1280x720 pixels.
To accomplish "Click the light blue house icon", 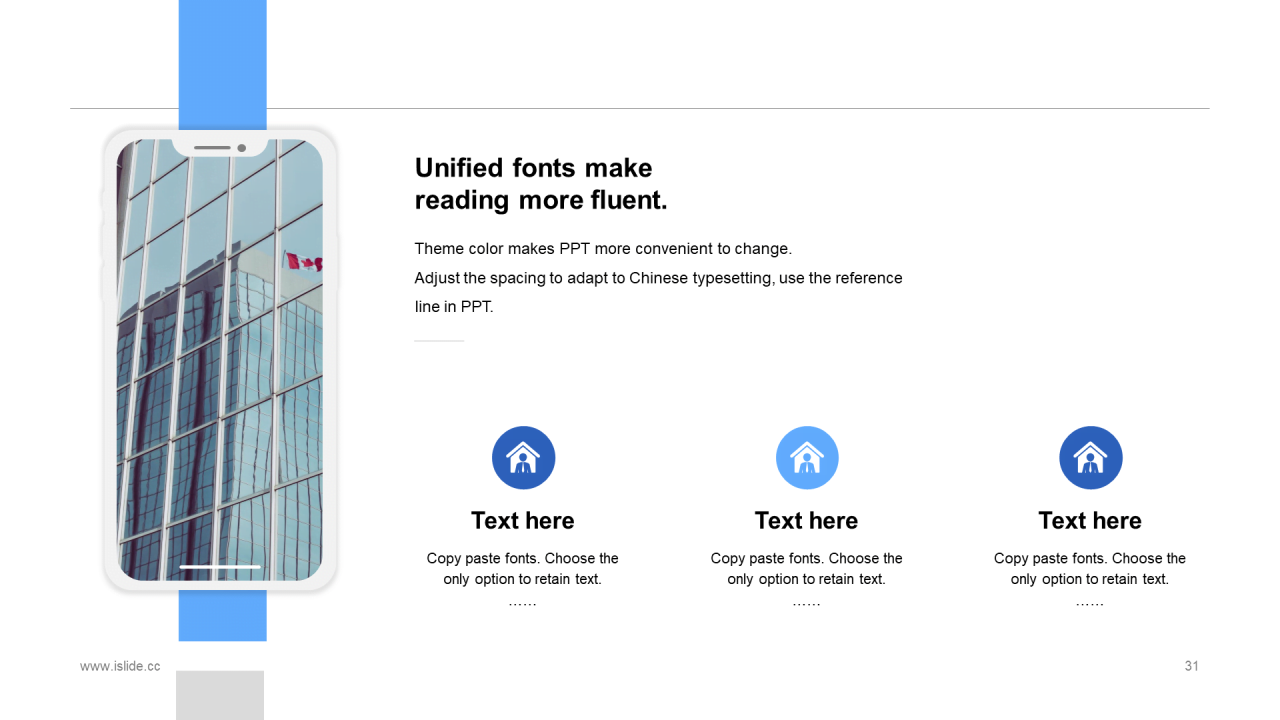I will coord(807,458).
